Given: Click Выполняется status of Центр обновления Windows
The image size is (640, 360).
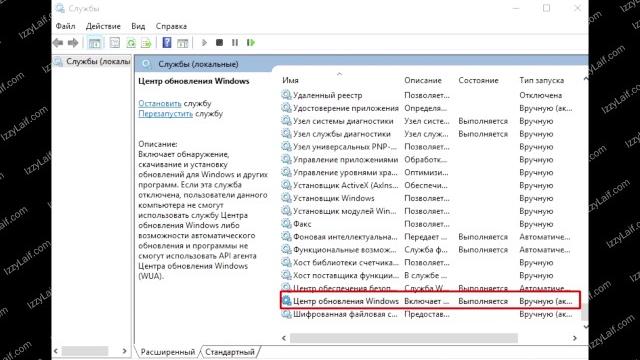Looking at the screenshot, I should coord(483,301).
